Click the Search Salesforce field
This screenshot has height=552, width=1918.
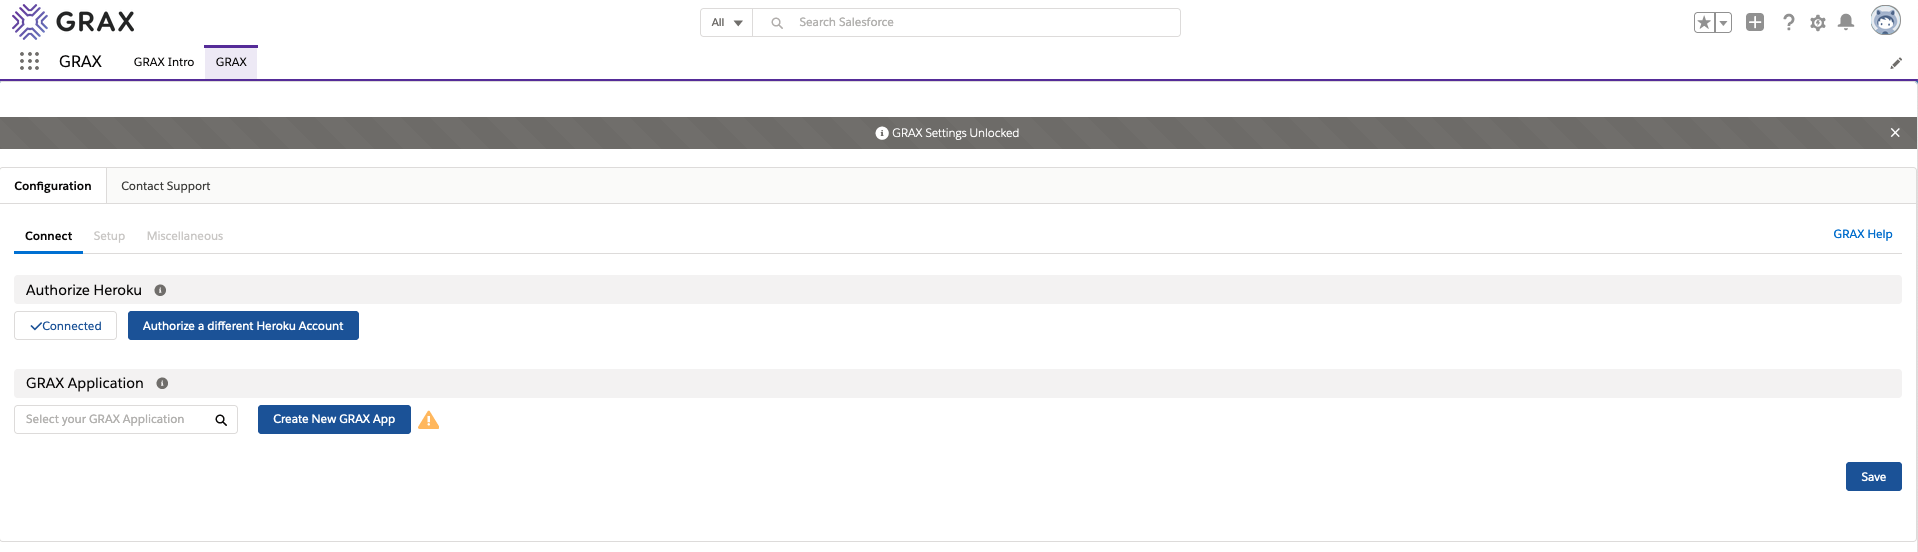click(966, 23)
